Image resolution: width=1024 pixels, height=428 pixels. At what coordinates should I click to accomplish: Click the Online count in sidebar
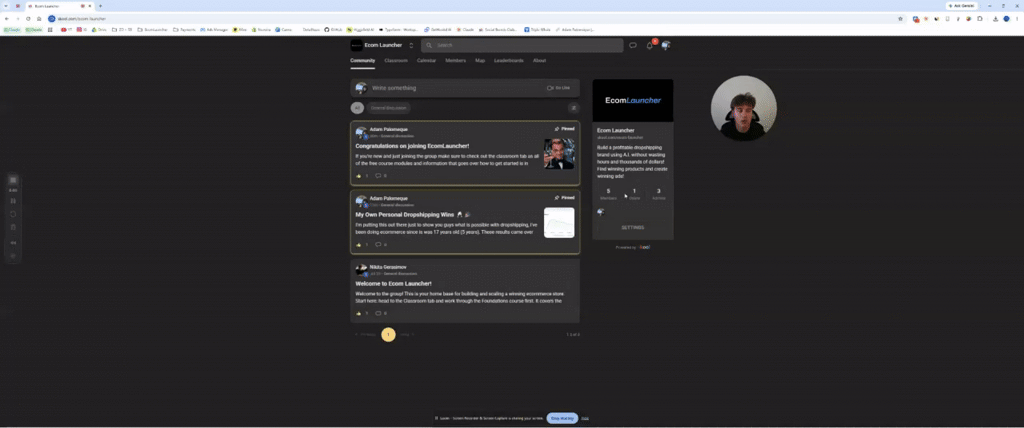click(633, 193)
